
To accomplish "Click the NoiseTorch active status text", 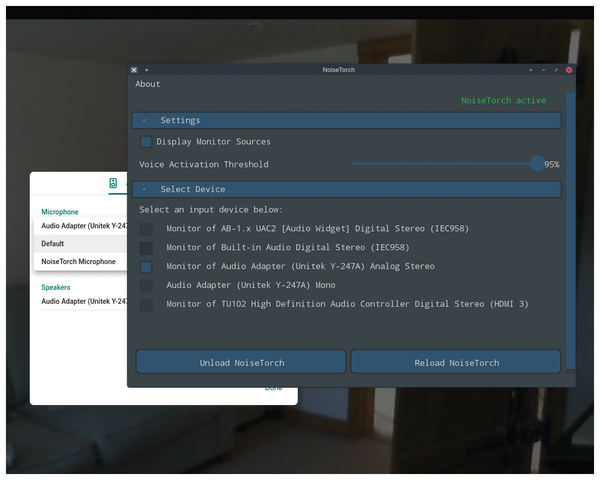I will click(503, 100).
